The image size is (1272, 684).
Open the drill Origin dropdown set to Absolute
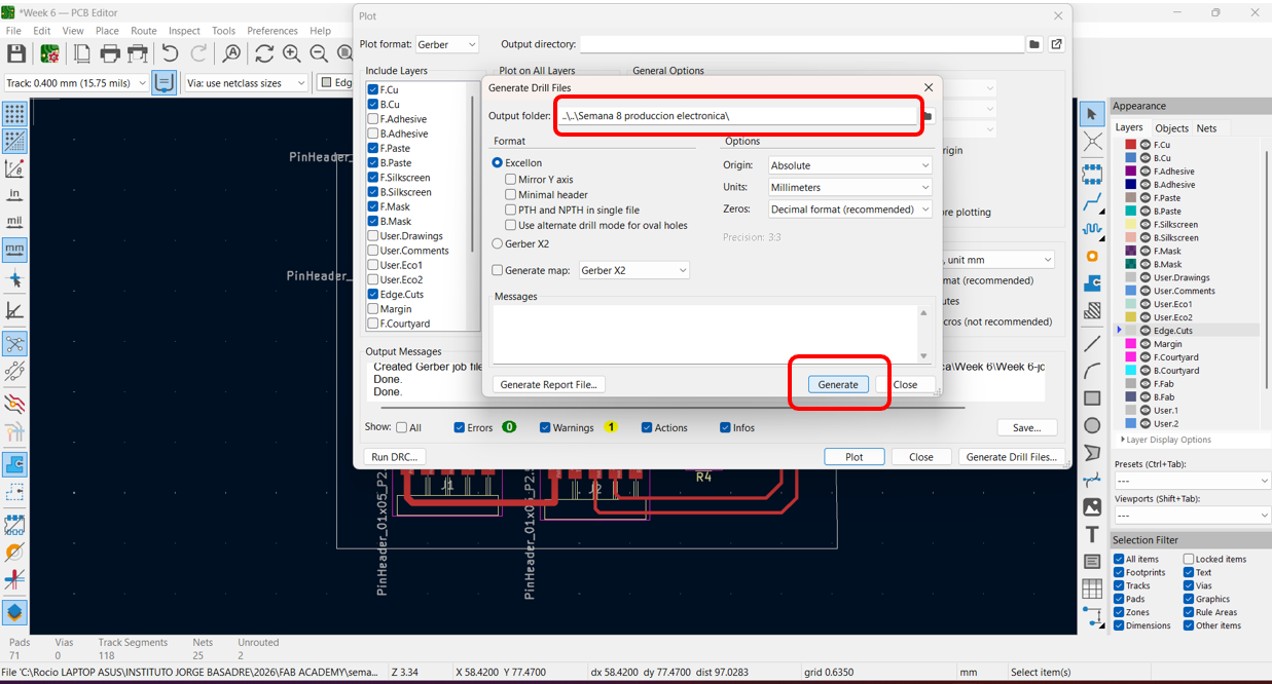click(x=849, y=165)
